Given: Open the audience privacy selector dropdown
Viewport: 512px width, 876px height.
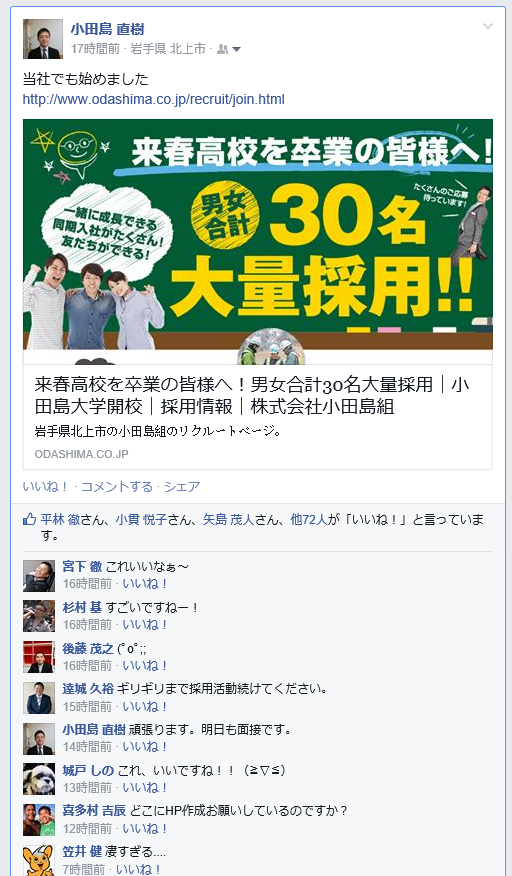Looking at the screenshot, I should coord(229,49).
